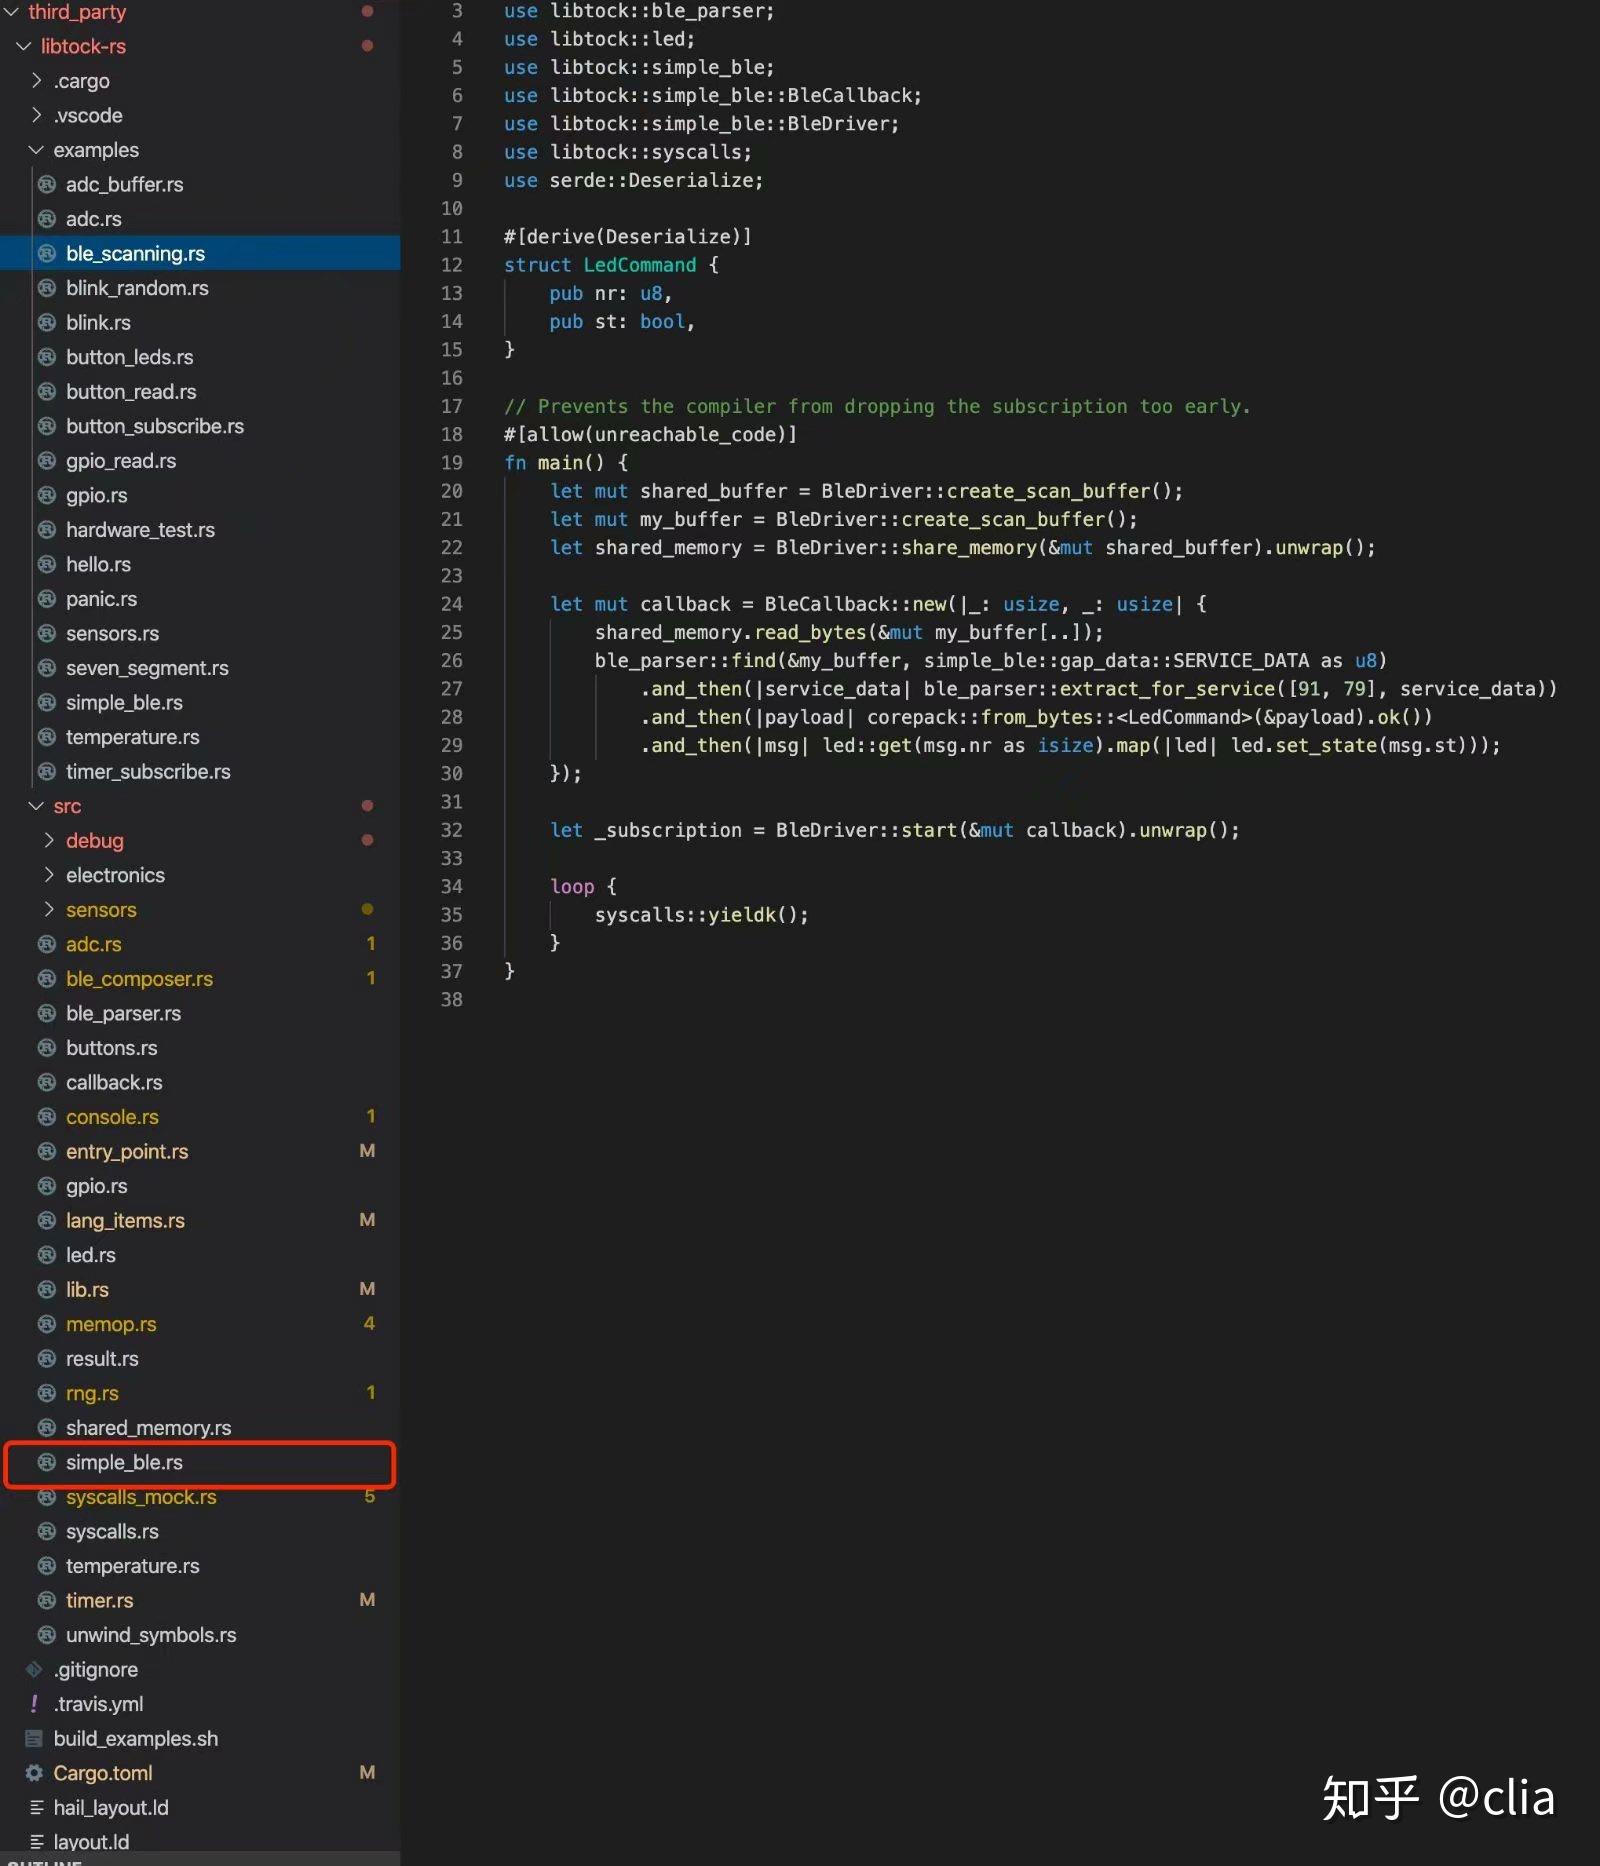The image size is (1600, 1866).
Task: Click the gear icon beside Cargo.toml
Action: click(33, 1772)
